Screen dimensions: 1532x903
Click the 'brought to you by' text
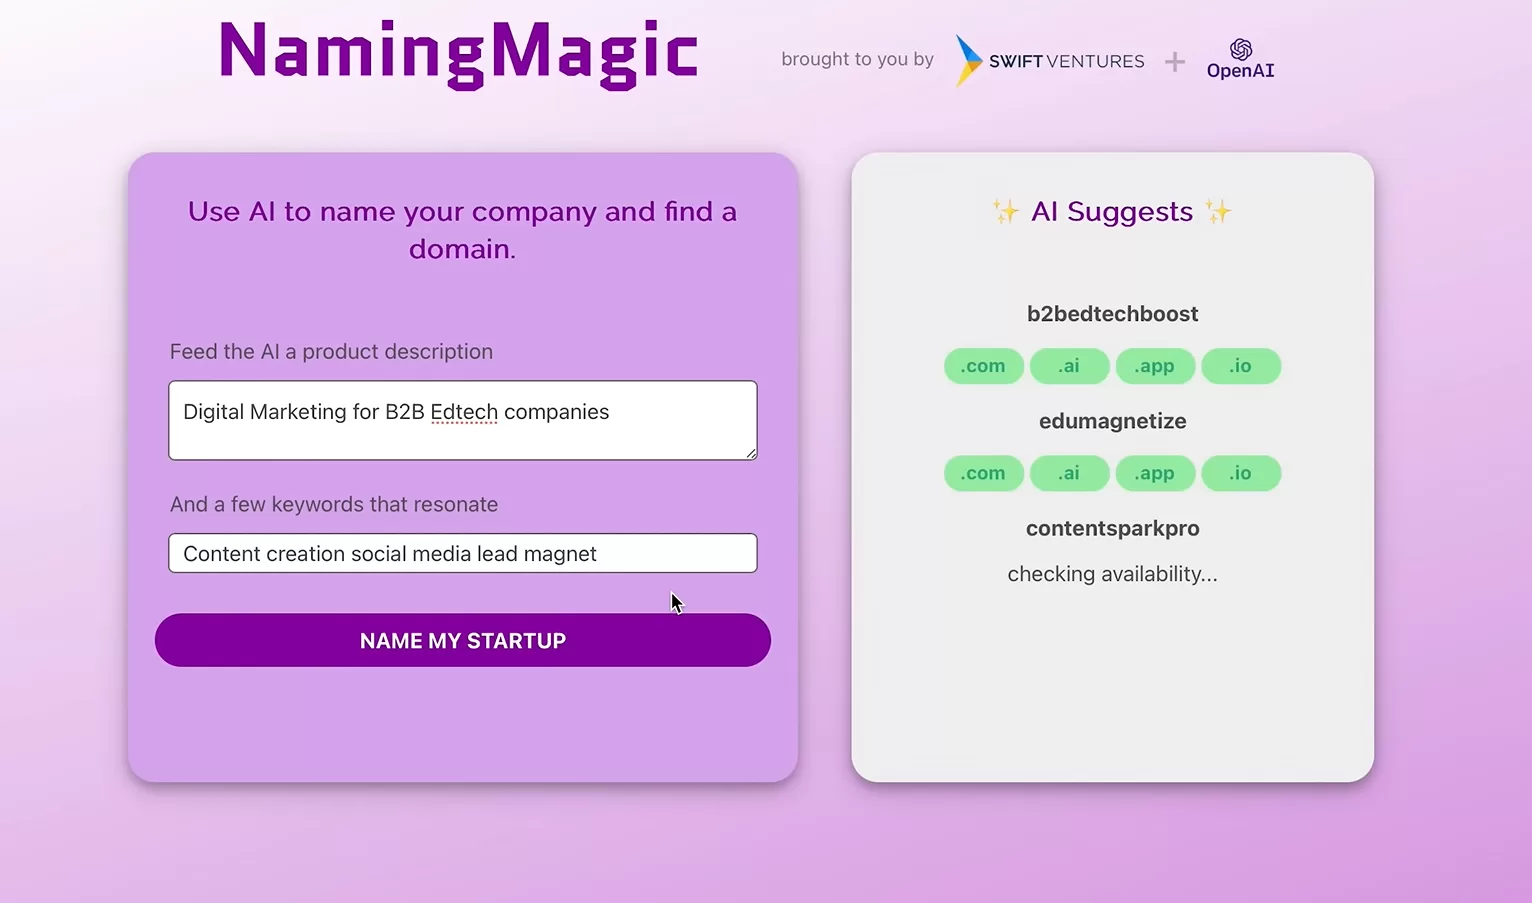pos(857,59)
